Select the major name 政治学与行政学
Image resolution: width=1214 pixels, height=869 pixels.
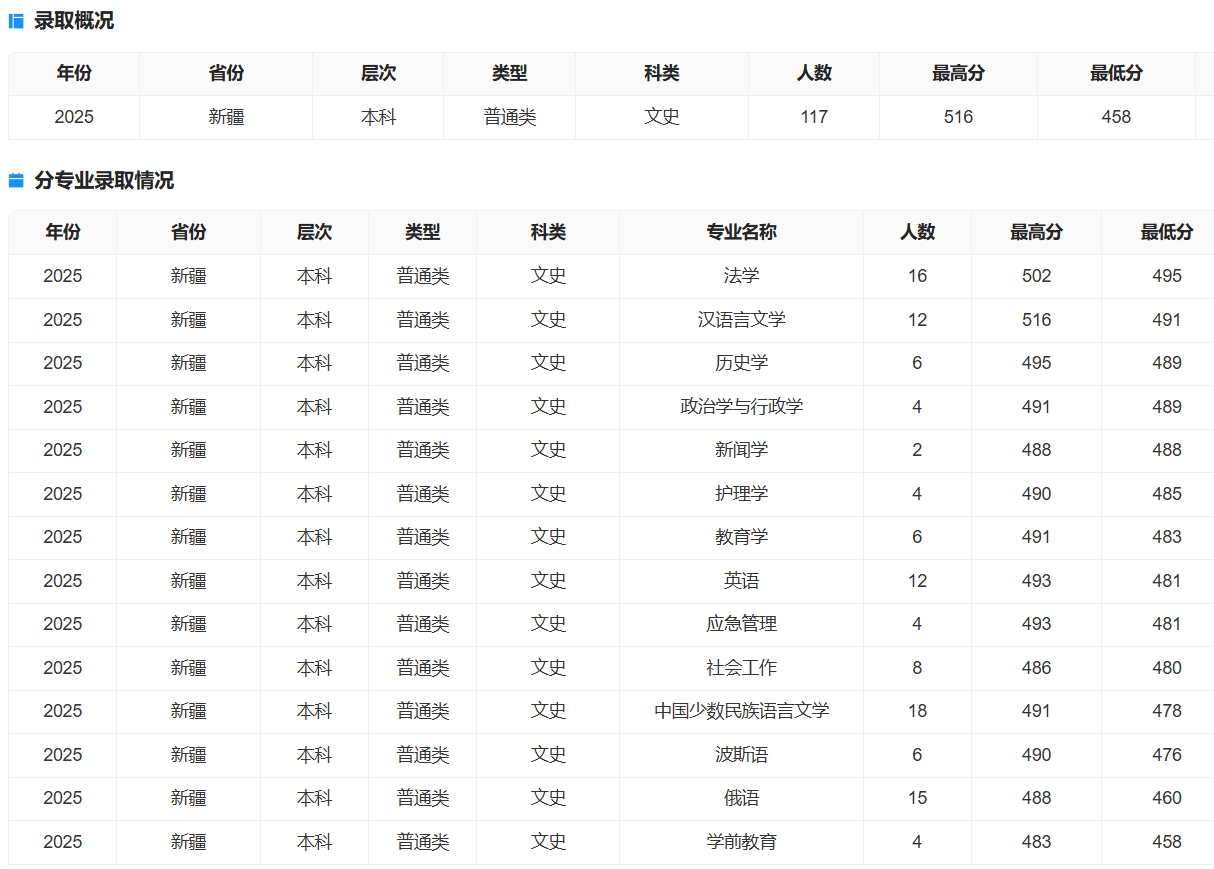tap(741, 407)
